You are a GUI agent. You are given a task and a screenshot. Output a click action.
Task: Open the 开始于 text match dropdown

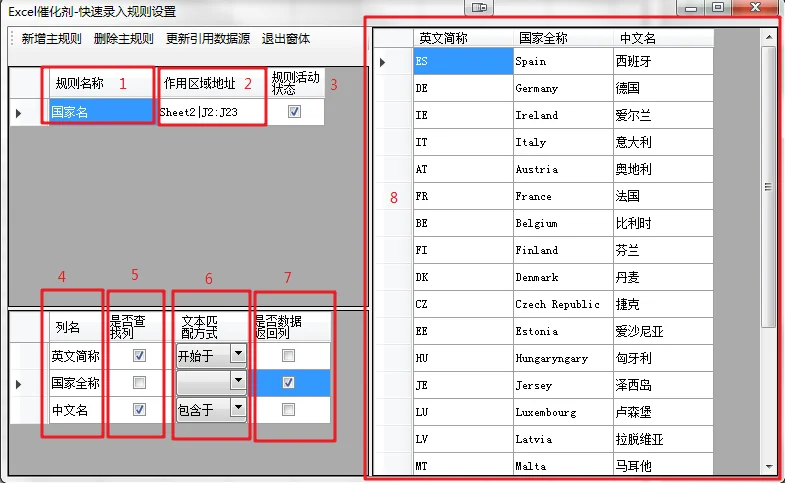tap(238, 354)
